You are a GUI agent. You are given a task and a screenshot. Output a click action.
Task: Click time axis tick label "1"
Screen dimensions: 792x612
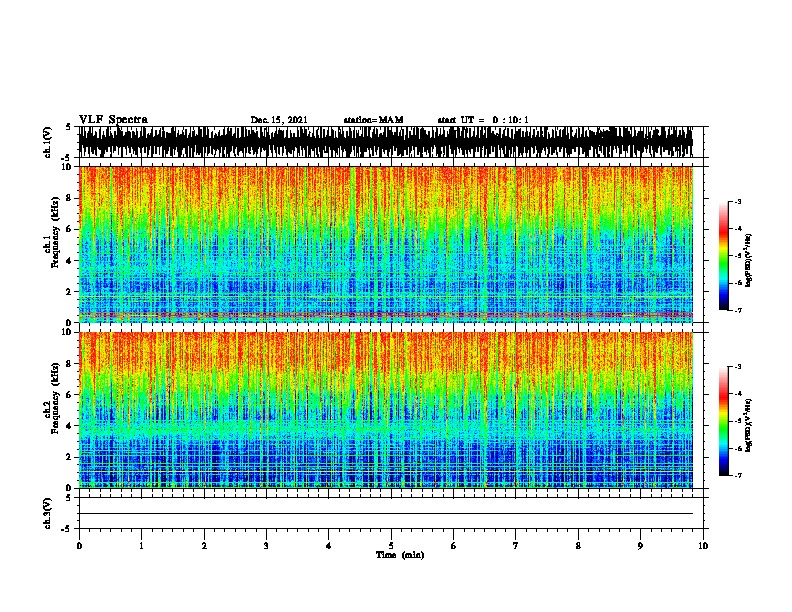pos(141,546)
